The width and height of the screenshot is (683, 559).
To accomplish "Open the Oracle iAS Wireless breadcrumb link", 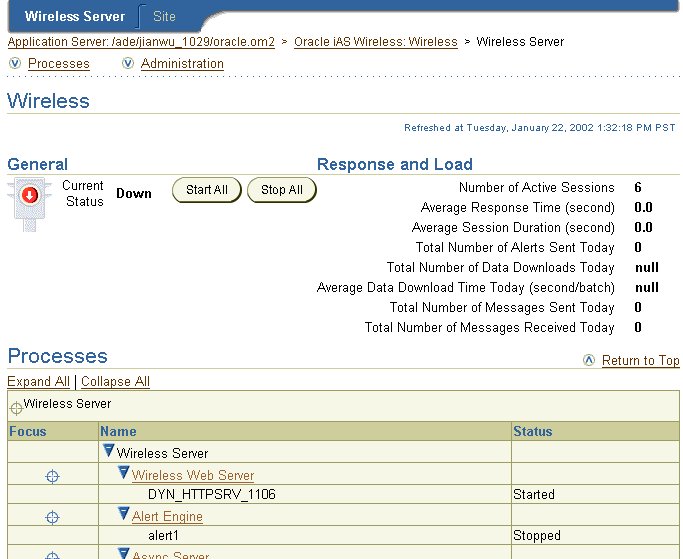I will pyautogui.click(x=375, y=42).
